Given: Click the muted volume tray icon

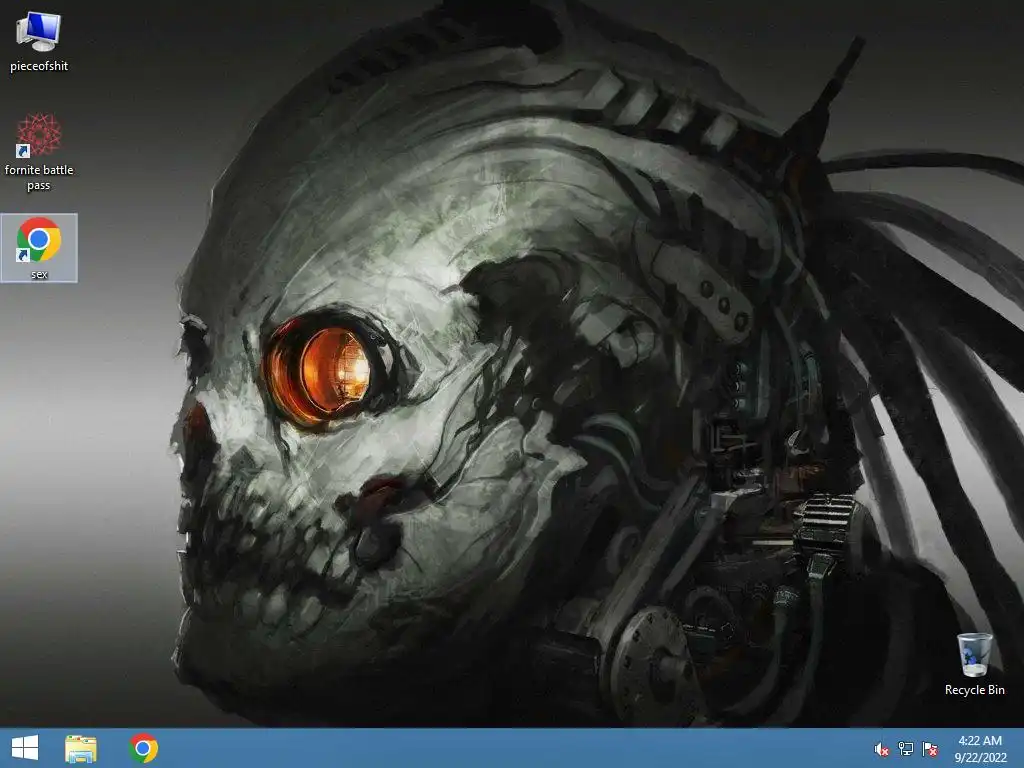Looking at the screenshot, I should click(882, 749).
